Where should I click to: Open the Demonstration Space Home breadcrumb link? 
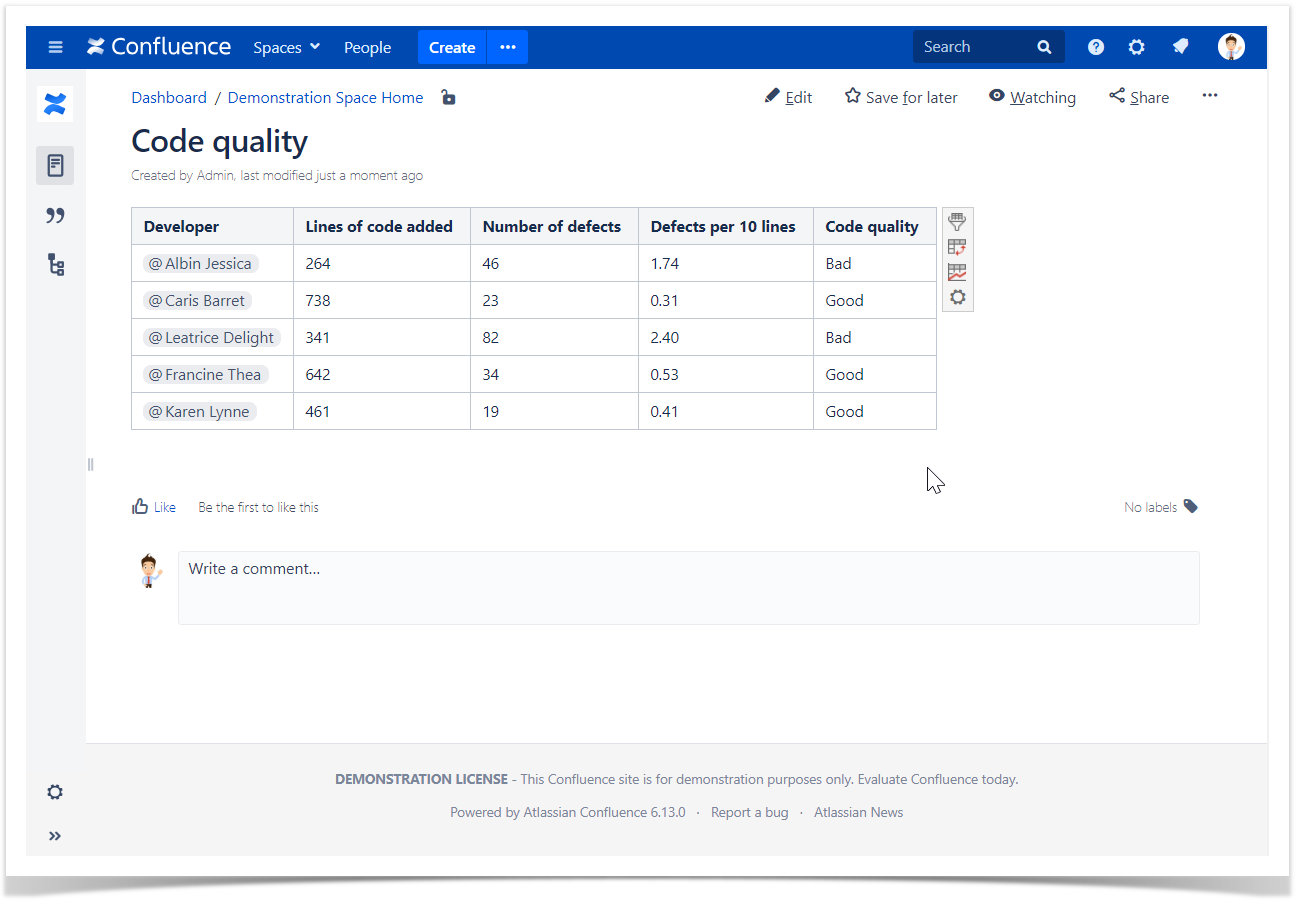coord(325,97)
